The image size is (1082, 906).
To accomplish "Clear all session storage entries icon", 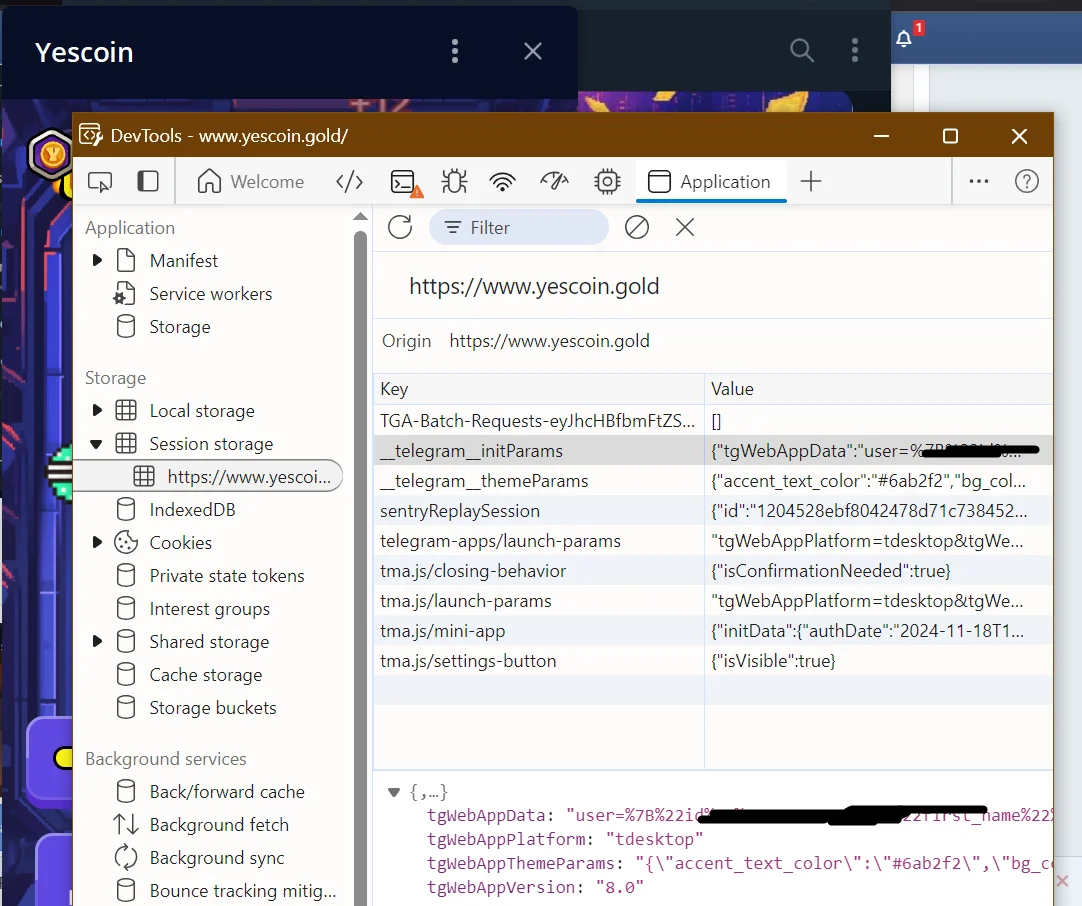I will [636, 227].
